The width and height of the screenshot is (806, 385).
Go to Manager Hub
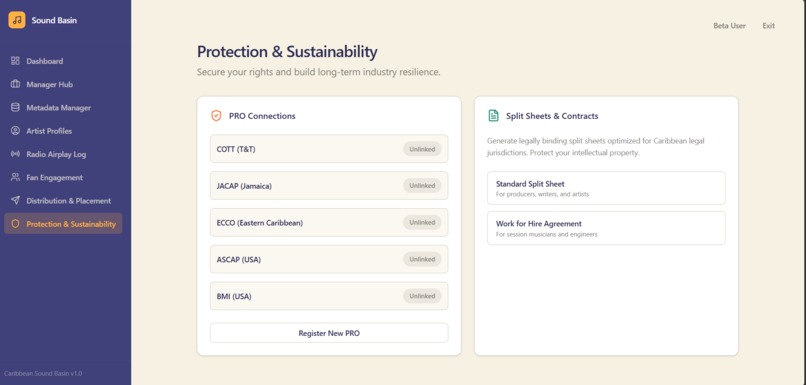[63, 84]
